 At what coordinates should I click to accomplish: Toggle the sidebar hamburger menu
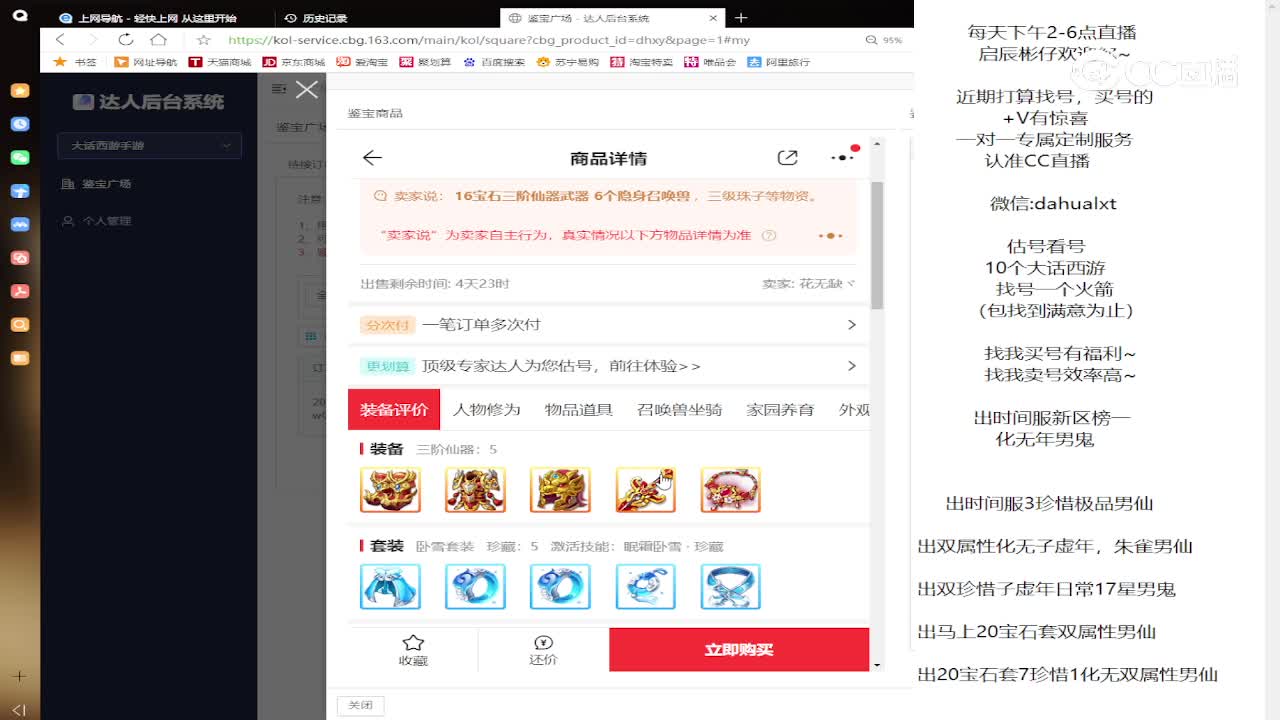278,89
